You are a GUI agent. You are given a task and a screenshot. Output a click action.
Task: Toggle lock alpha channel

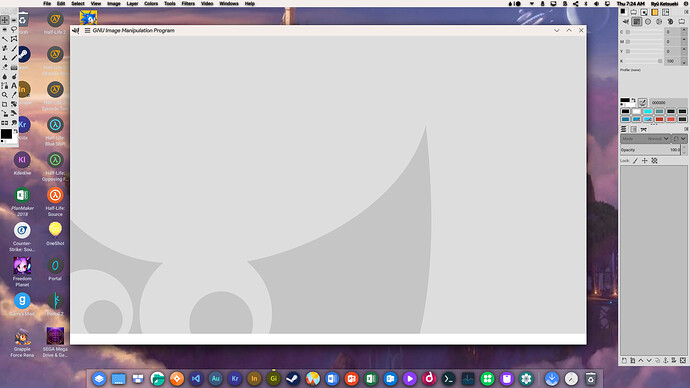click(654, 161)
